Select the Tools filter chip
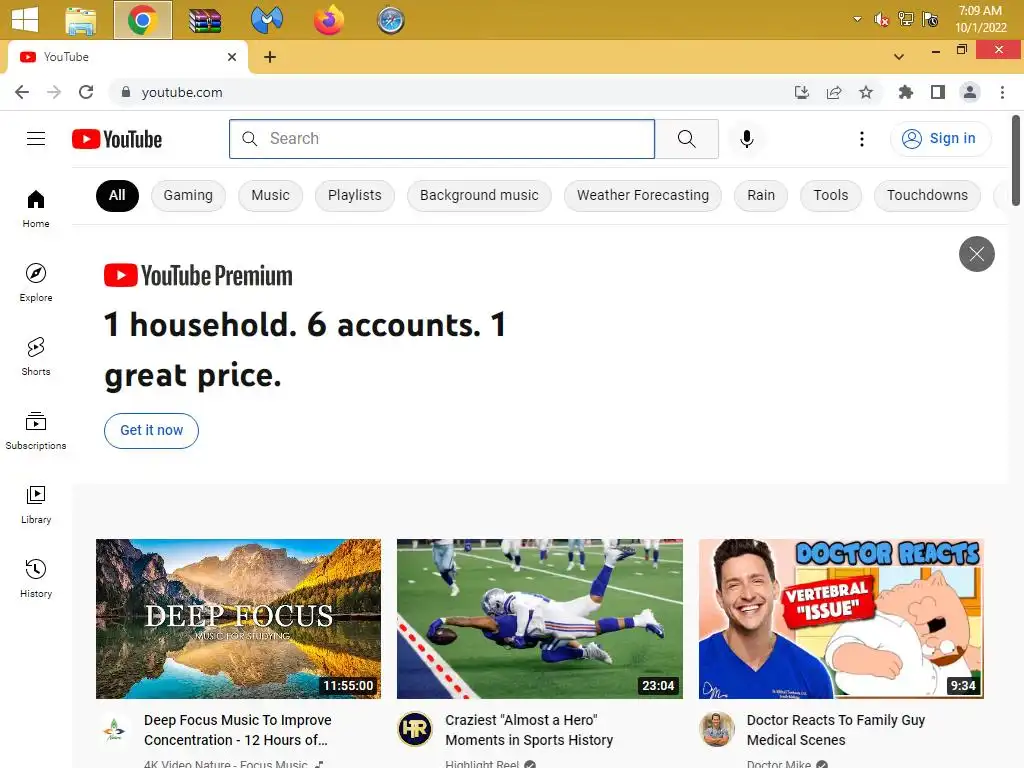This screenshot has height=768, width=1024. tap(831, 195)
